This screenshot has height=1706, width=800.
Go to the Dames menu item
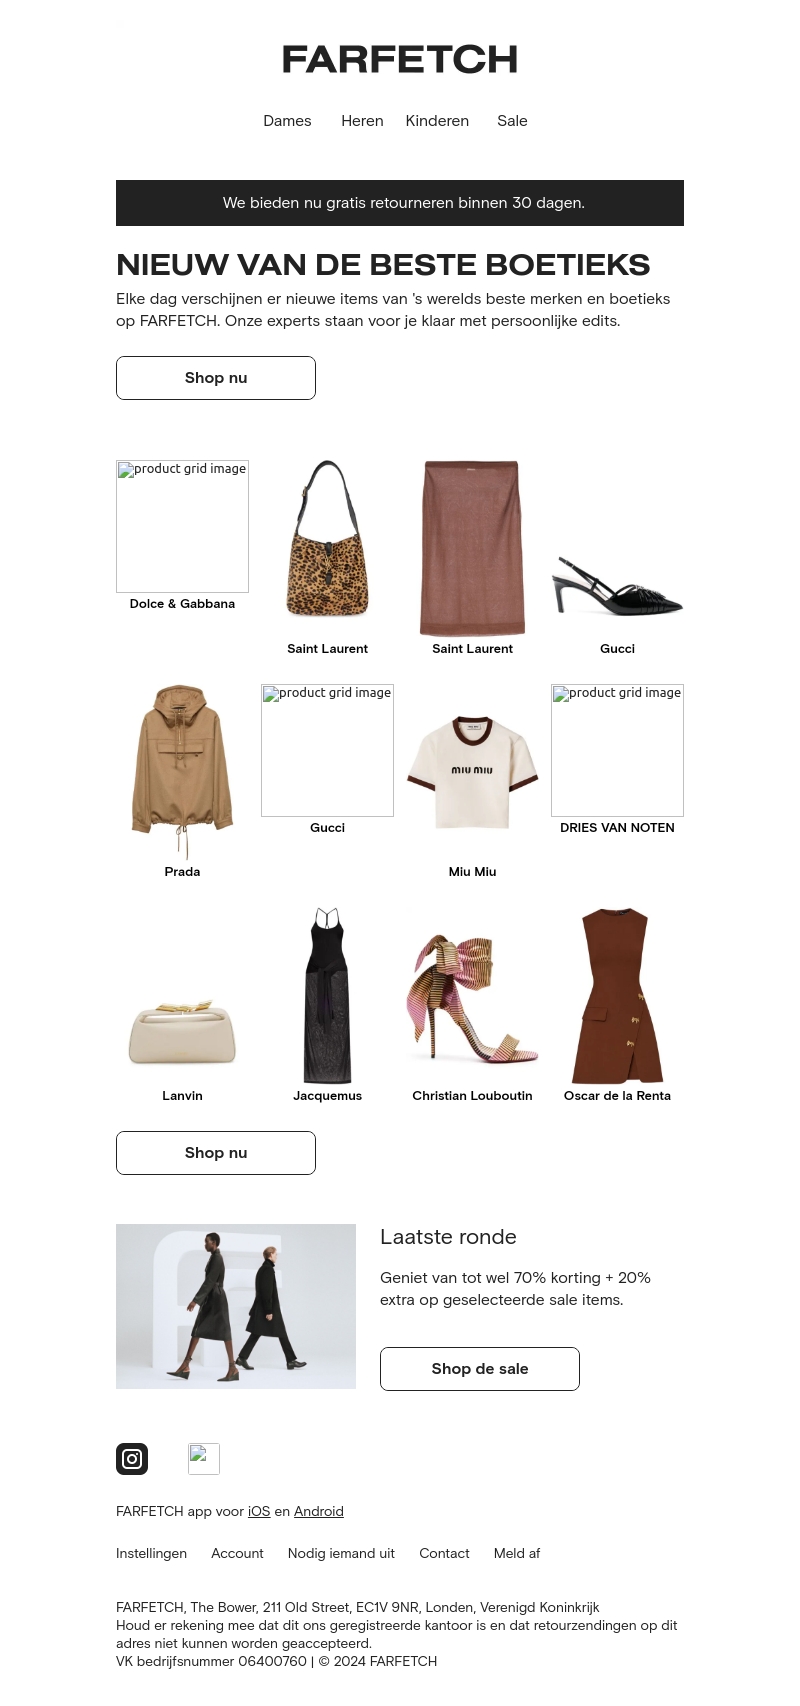(x=287, y=121)
